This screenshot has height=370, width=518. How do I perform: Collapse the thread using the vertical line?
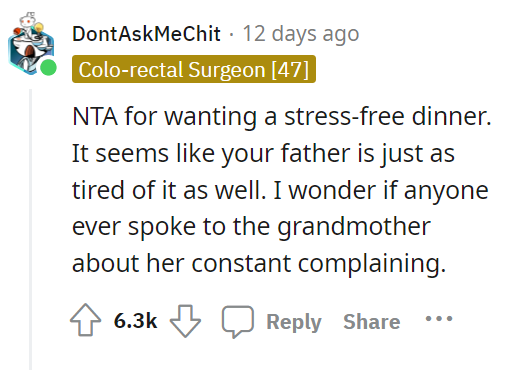click(x=30, y=229)
